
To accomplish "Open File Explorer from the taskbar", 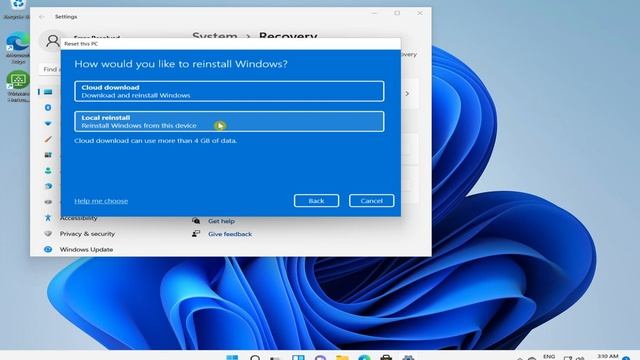I will point(342,358).
